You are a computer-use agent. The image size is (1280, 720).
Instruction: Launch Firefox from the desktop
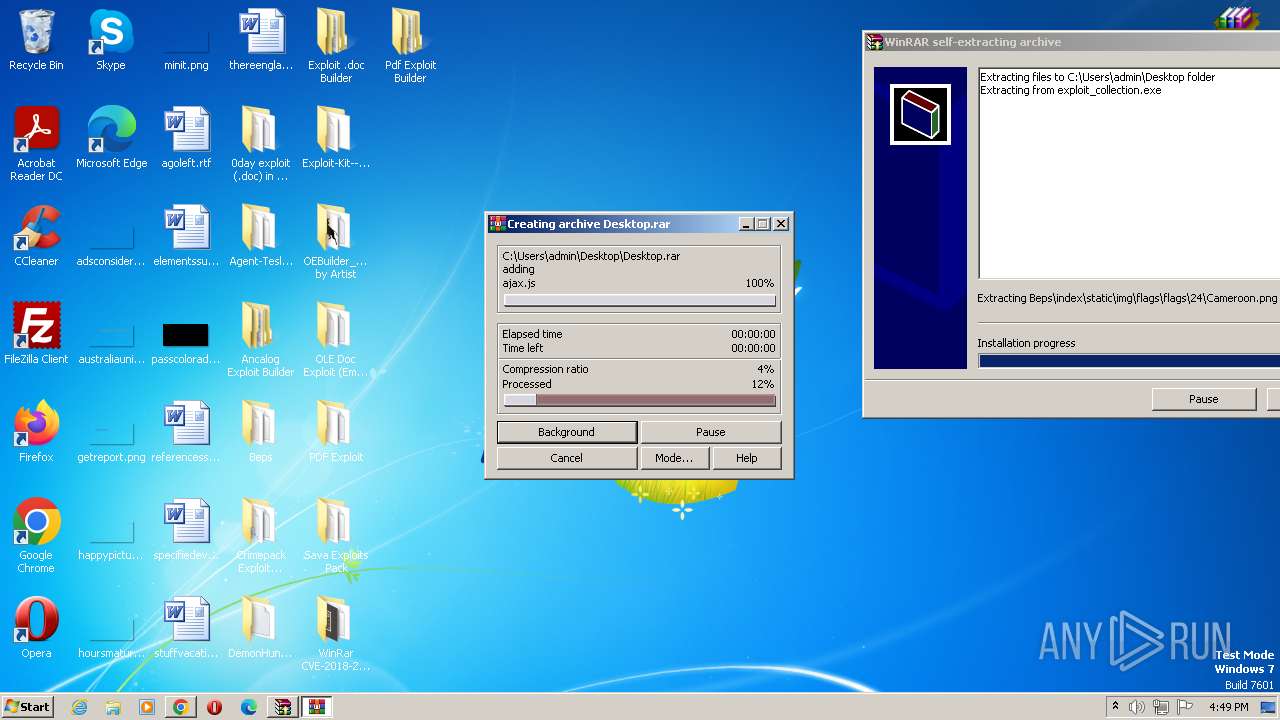coord(36,433)
